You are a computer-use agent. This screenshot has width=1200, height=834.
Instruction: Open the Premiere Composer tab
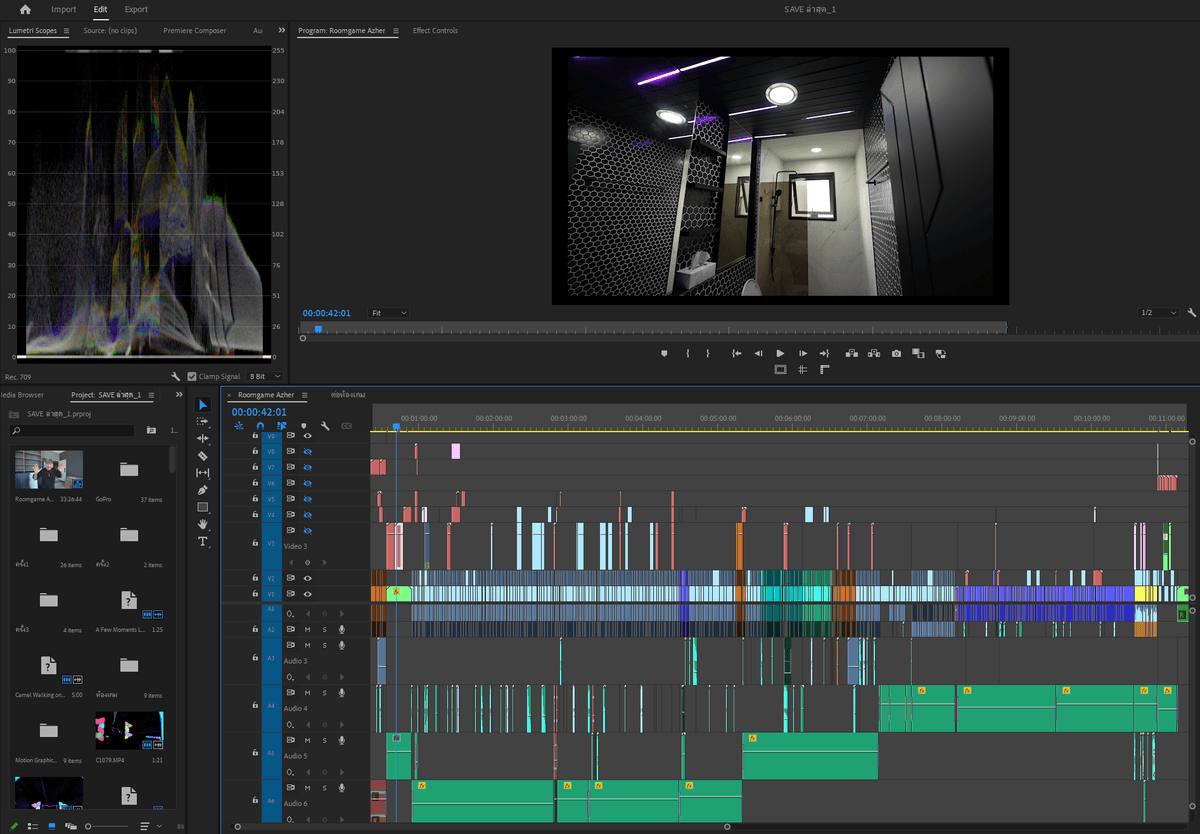coord(195,31)
